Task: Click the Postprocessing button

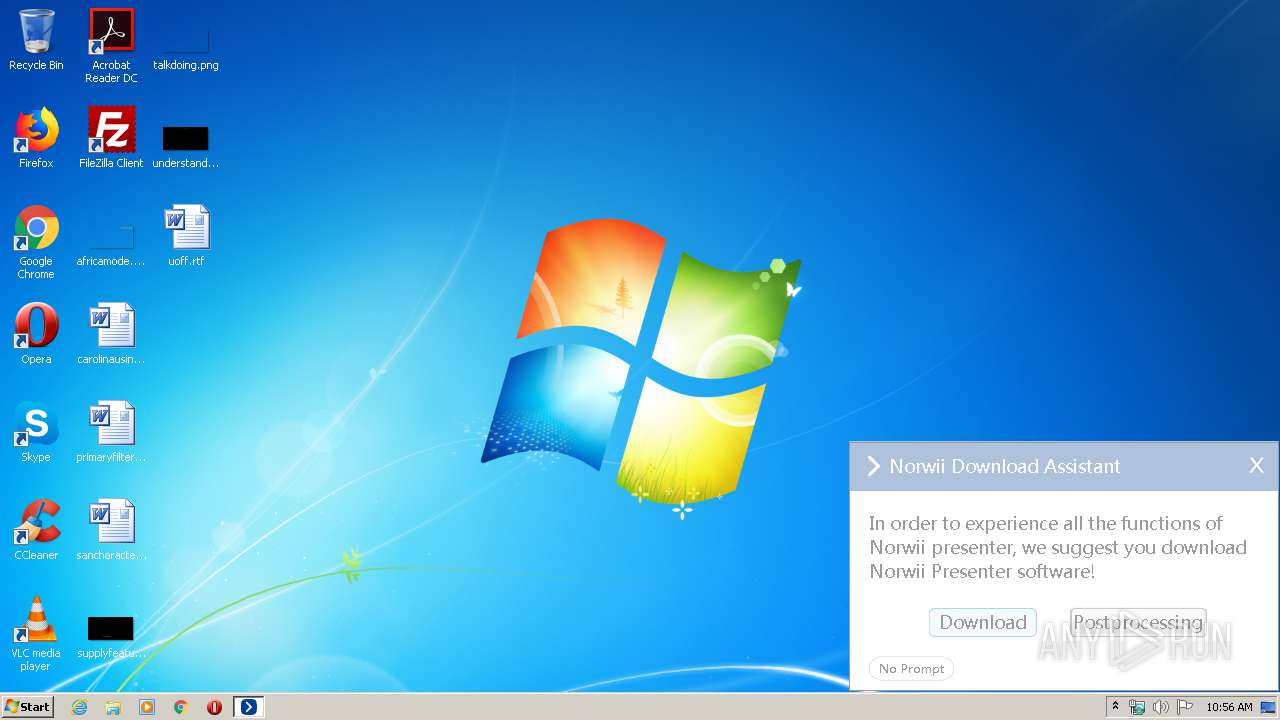Action: click(x=1138, y=622)
